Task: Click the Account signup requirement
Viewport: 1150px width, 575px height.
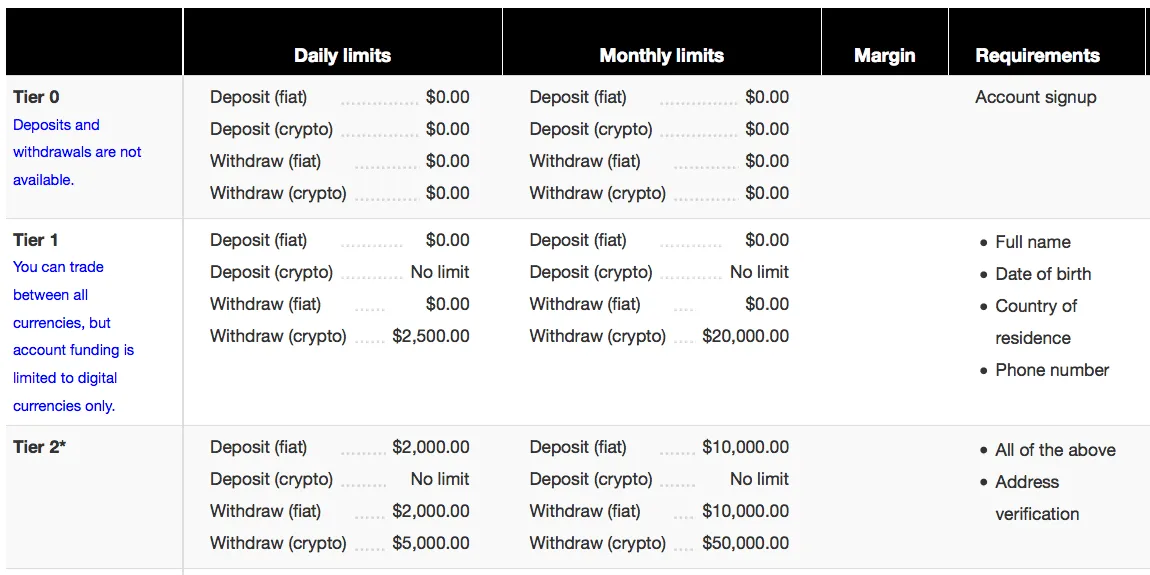Action: coord(1036,98)
